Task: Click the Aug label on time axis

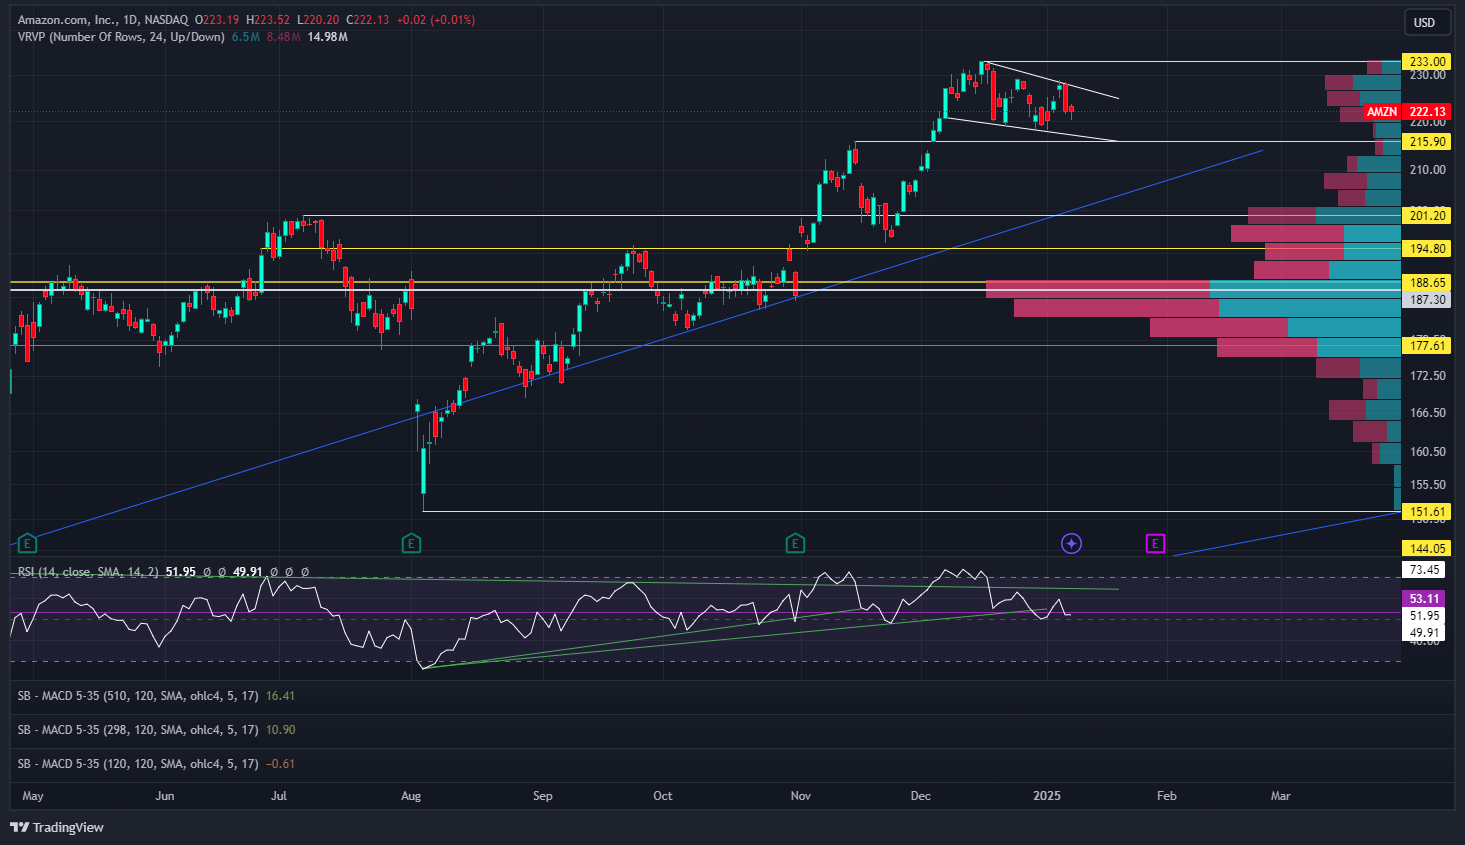Action: point(411,797)
